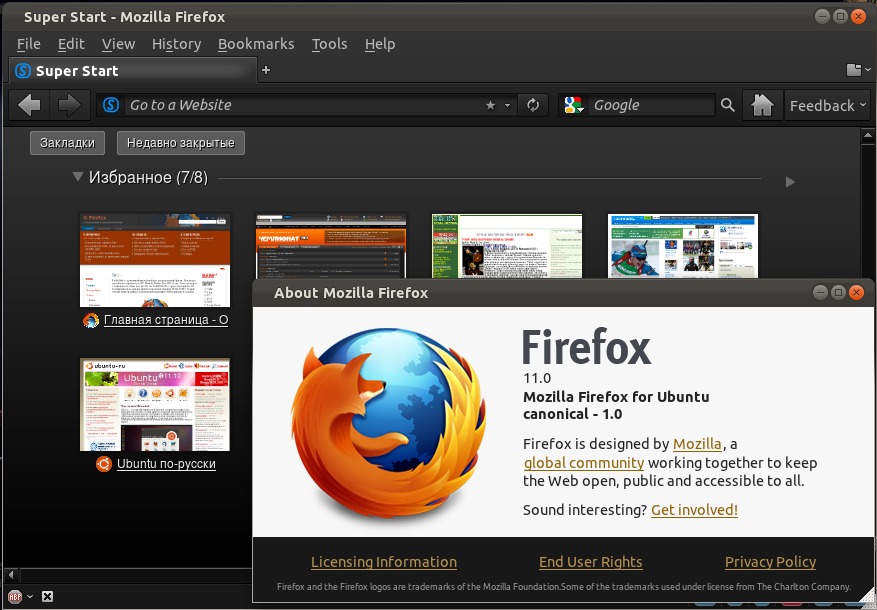Open the address bar history dropdown arrow
Screen dimensions: 877x610
(x=507, y=105)
